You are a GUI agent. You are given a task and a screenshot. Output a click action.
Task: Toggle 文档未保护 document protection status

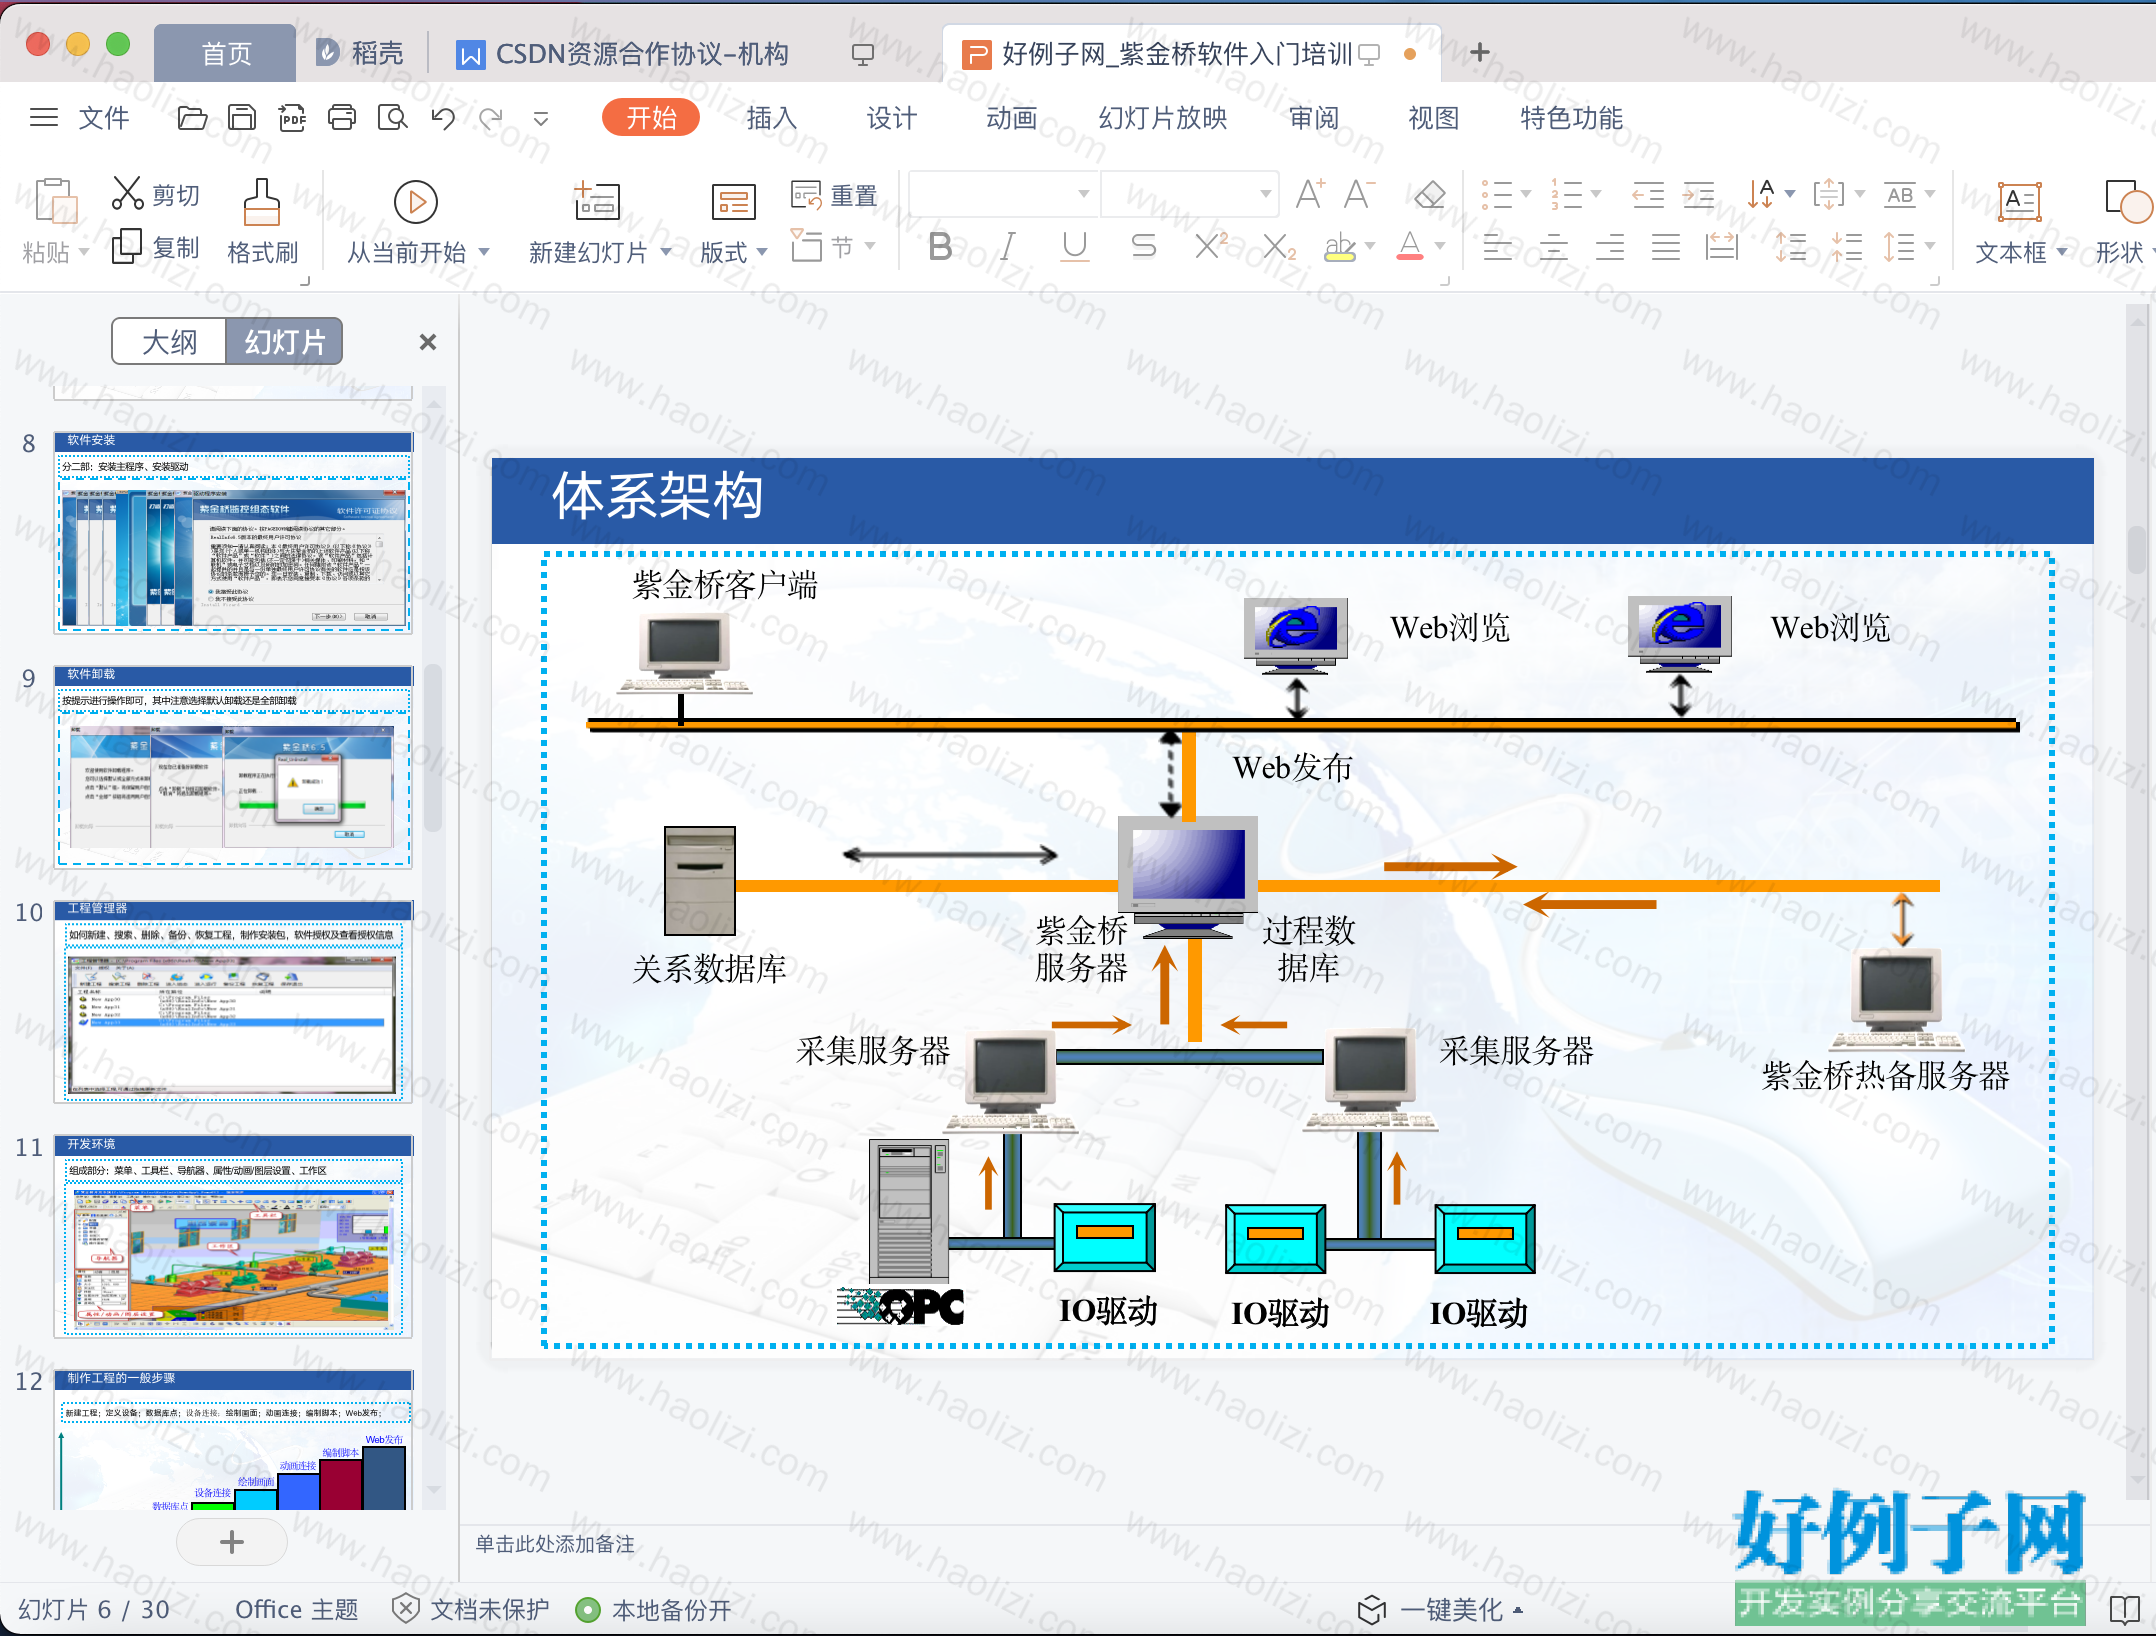pyautogui.click(x=470, y=1609)
